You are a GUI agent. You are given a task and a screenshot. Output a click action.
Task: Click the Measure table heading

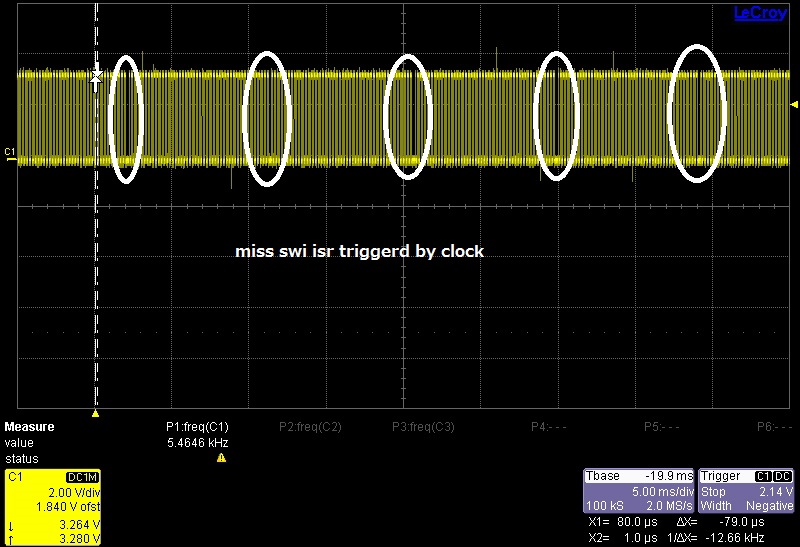coord(30,427)
